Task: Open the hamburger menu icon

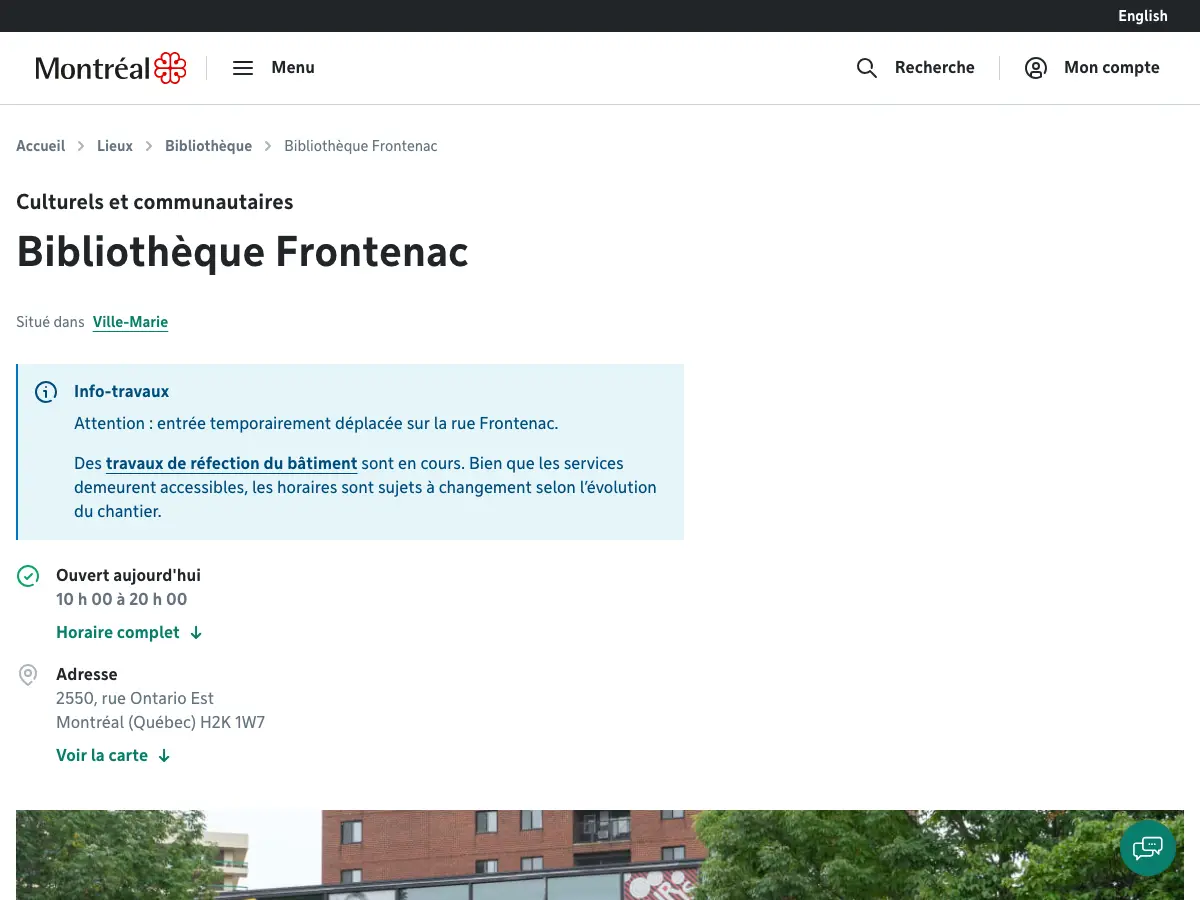Action: point(243,68)
